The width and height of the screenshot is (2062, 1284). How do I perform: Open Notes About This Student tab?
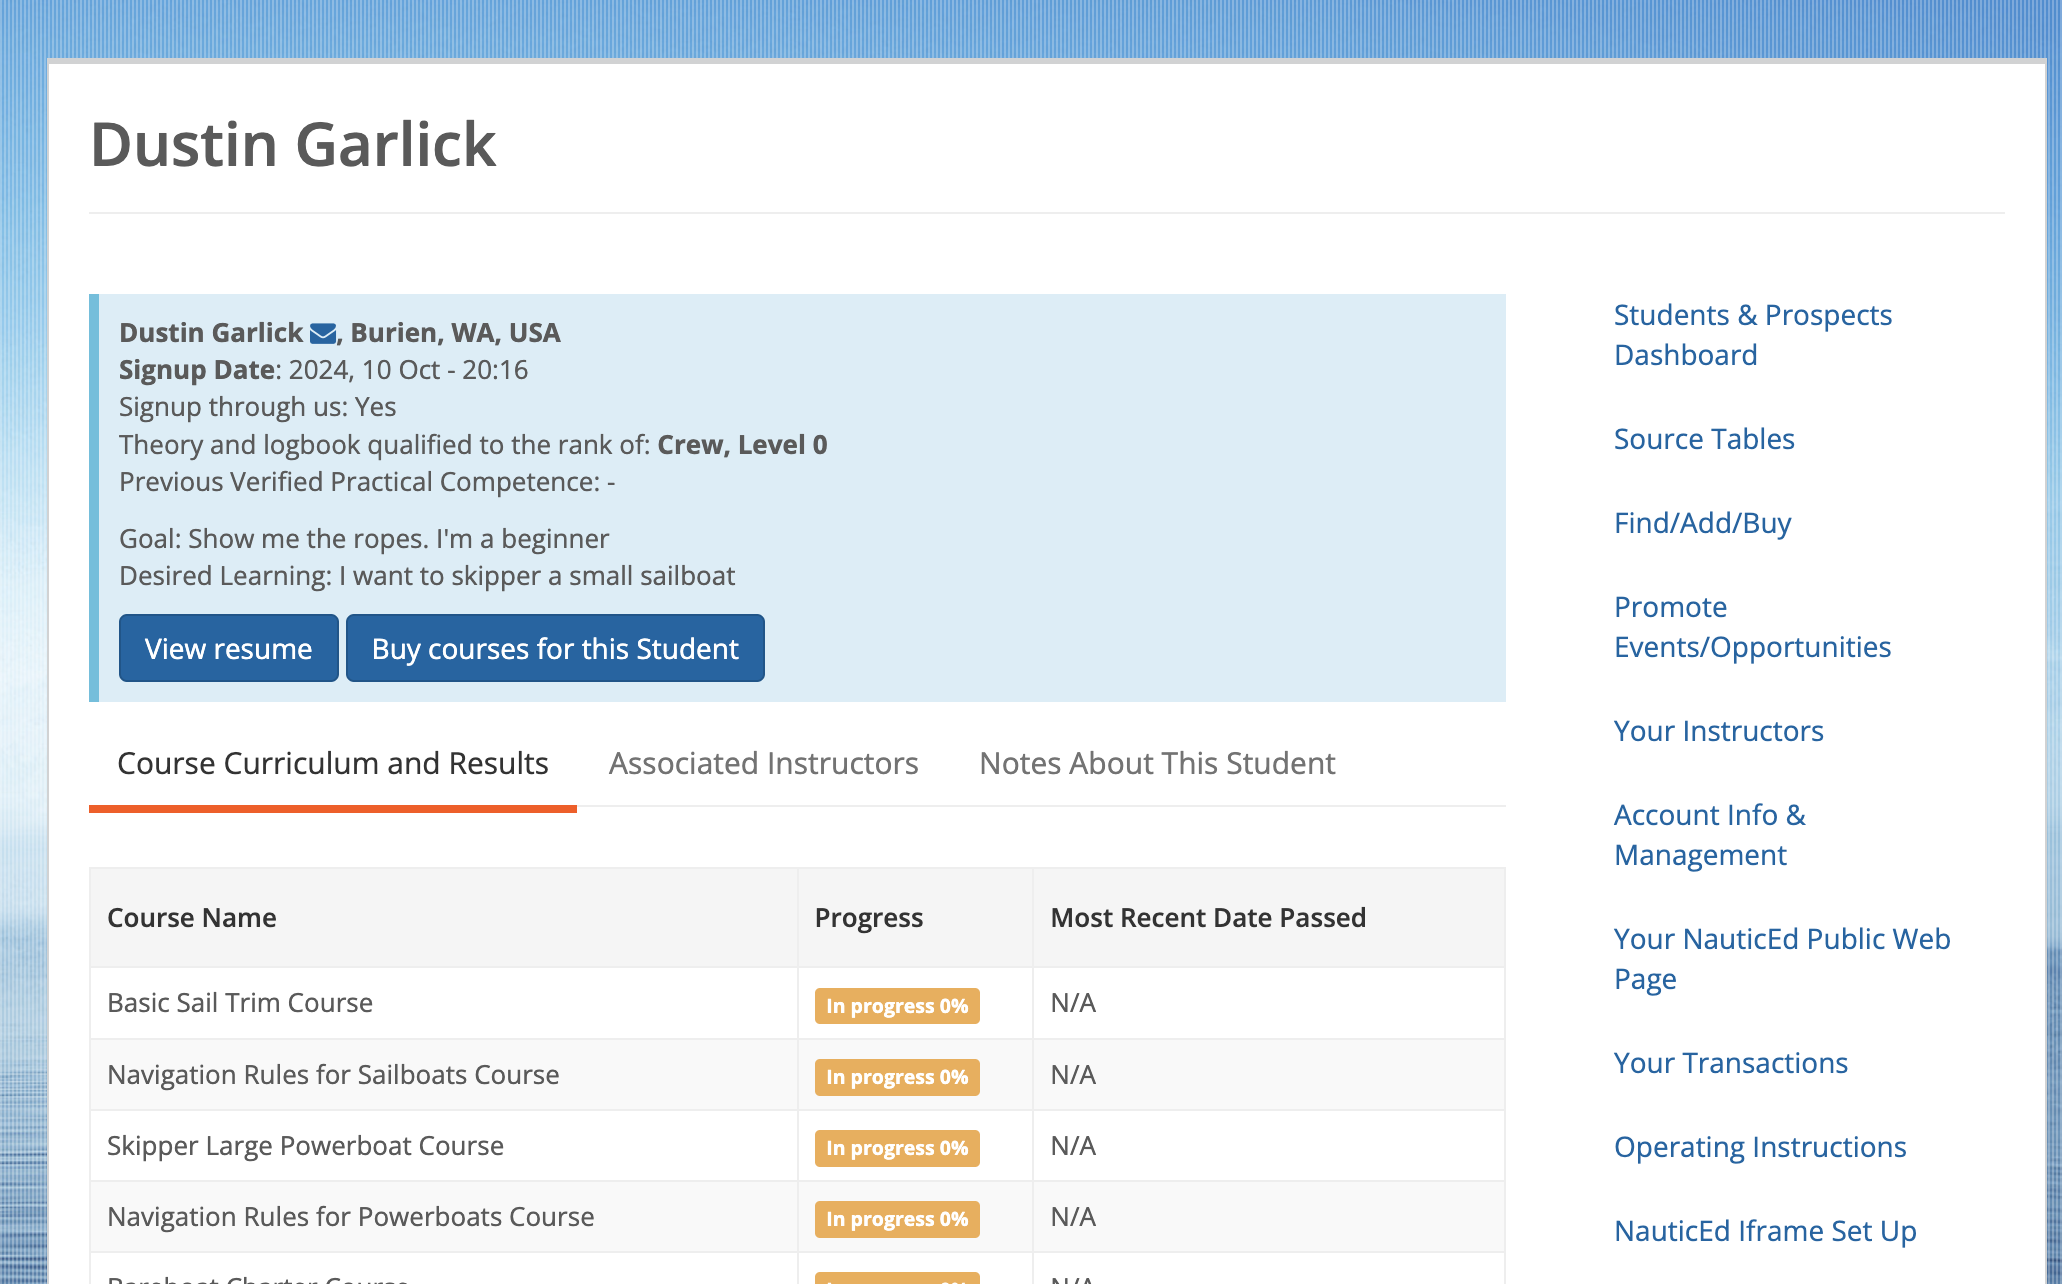pyautogui.click(x=1157, y=763)
